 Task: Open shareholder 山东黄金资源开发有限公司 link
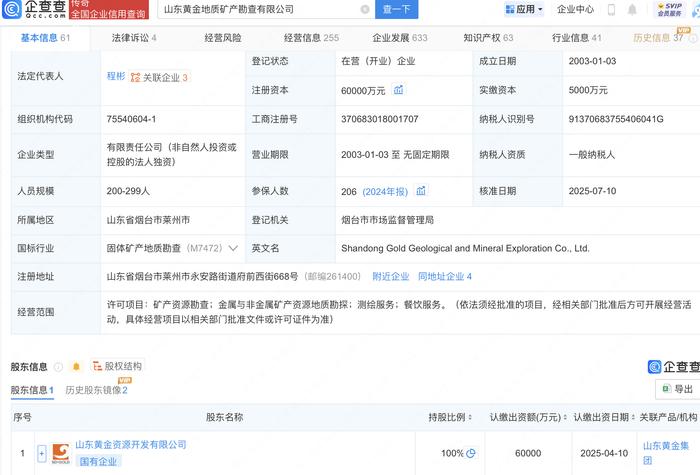pos(131,445)
